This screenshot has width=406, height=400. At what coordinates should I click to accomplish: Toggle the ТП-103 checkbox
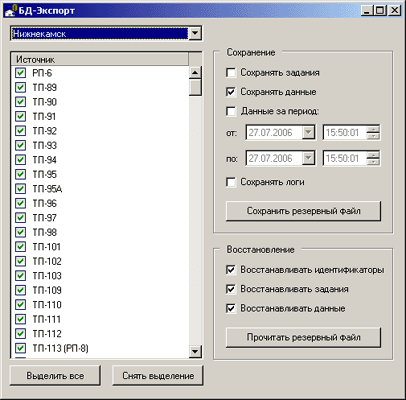tap(20, 276)
